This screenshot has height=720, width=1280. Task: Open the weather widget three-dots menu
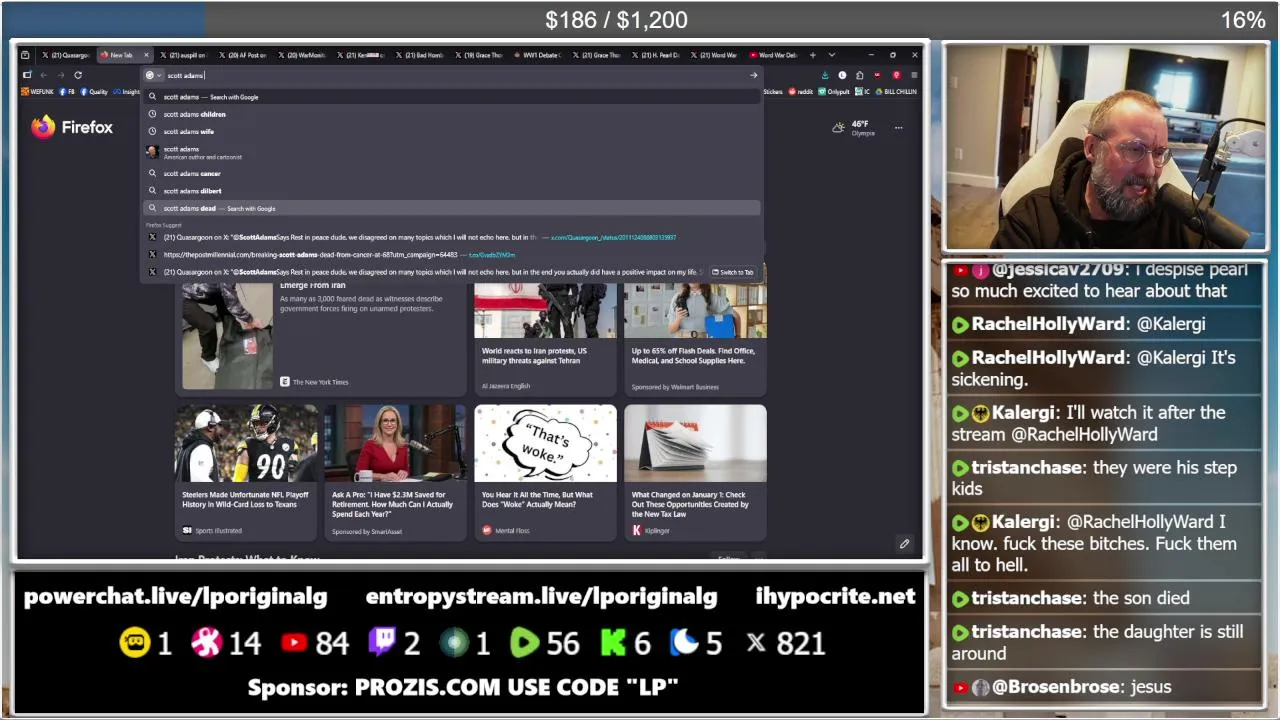pos(898,128)
